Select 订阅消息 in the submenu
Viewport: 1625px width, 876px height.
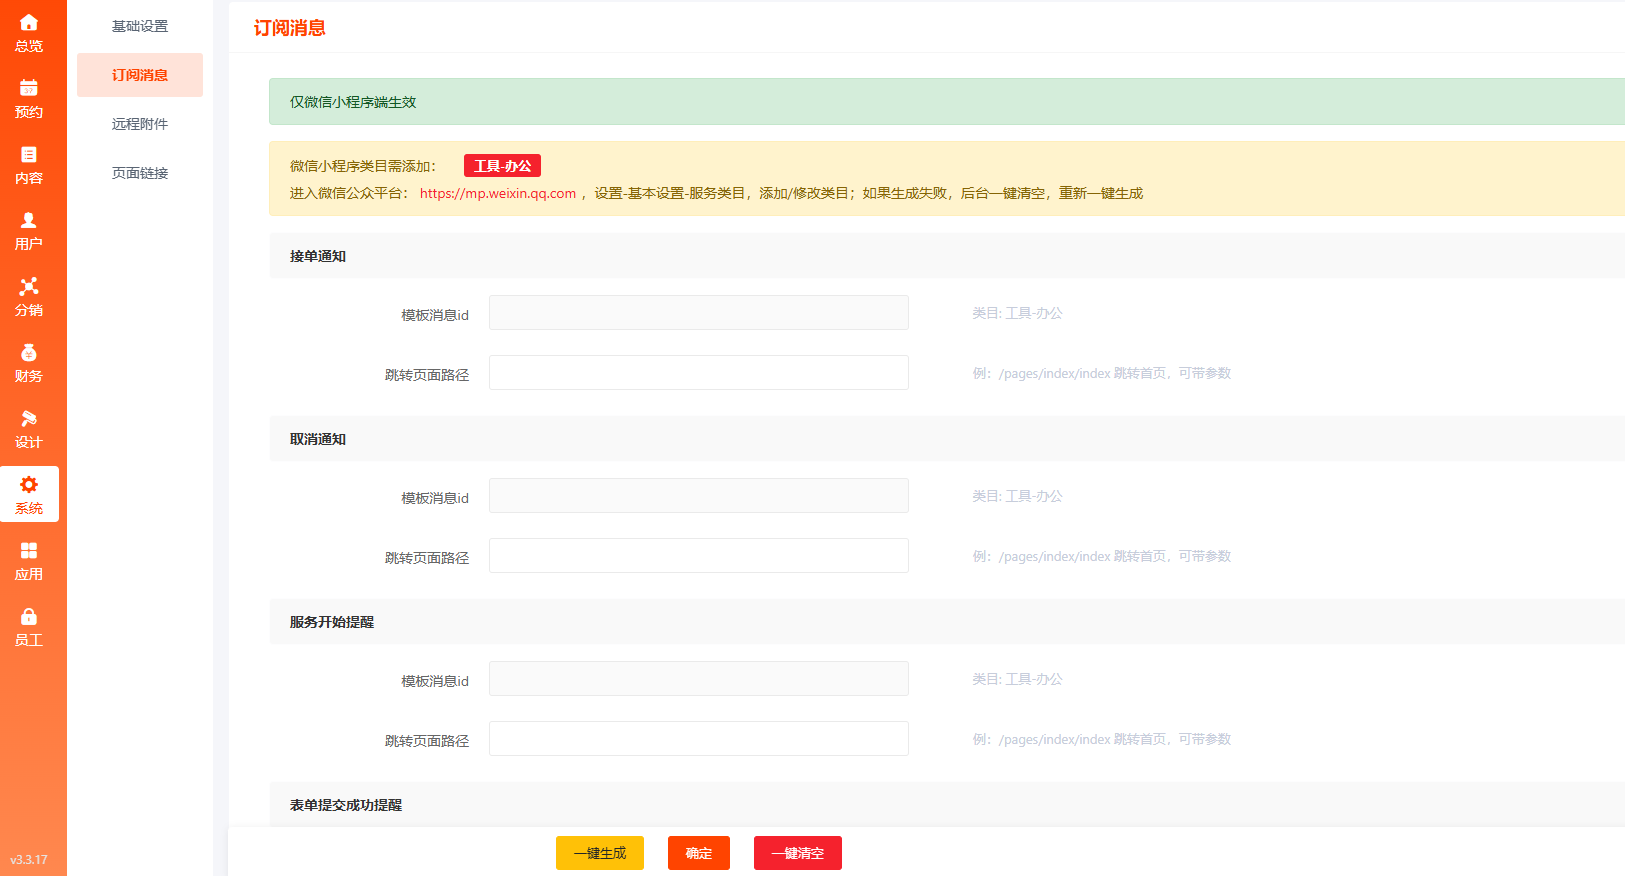coord(140,75)
